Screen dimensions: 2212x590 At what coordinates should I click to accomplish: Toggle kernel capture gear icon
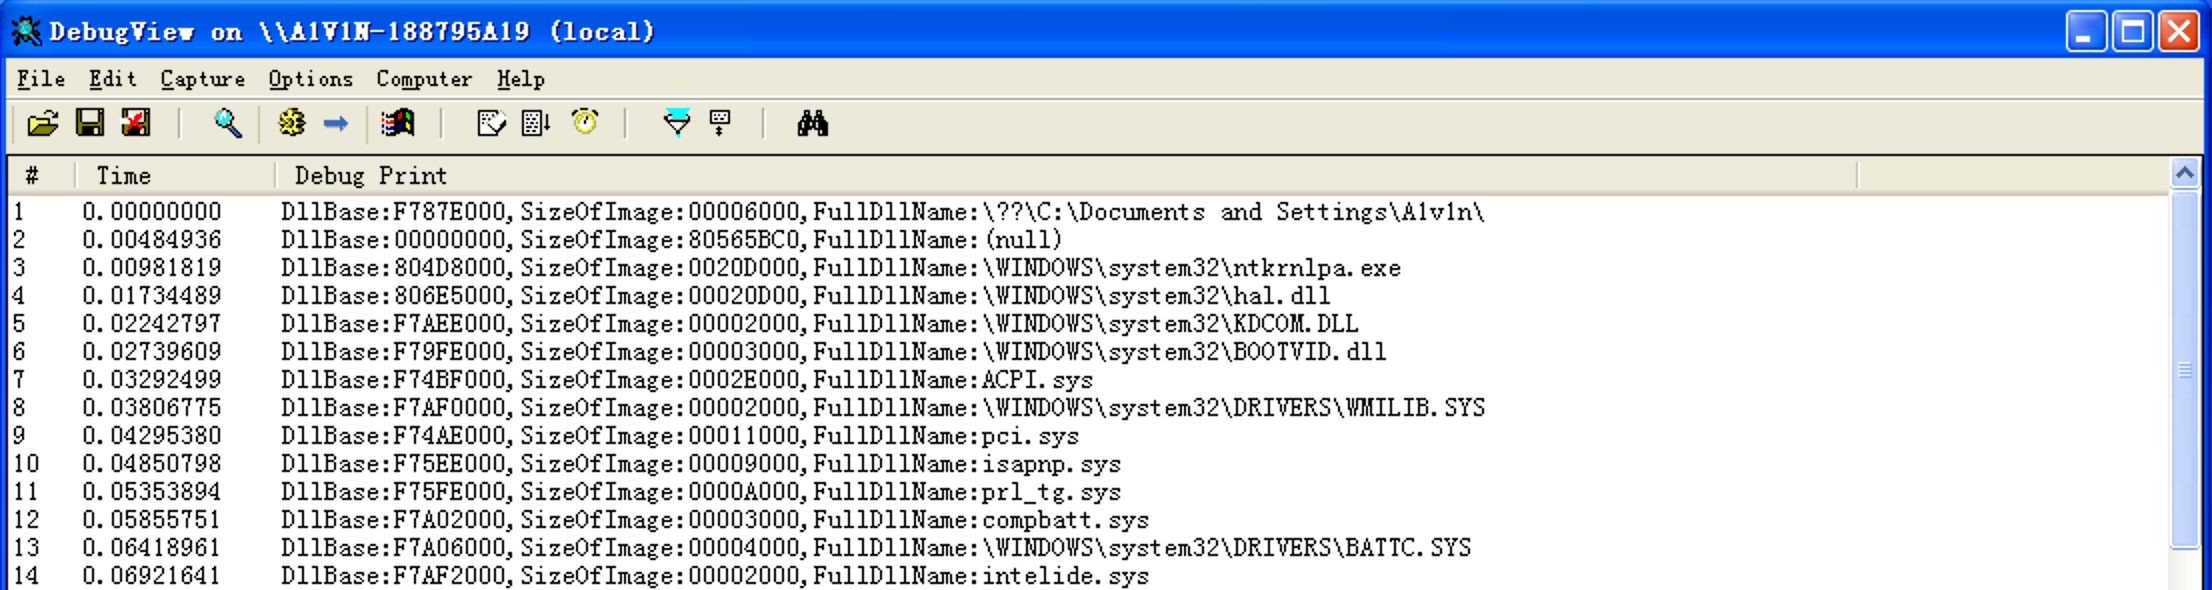coord(291,123)
